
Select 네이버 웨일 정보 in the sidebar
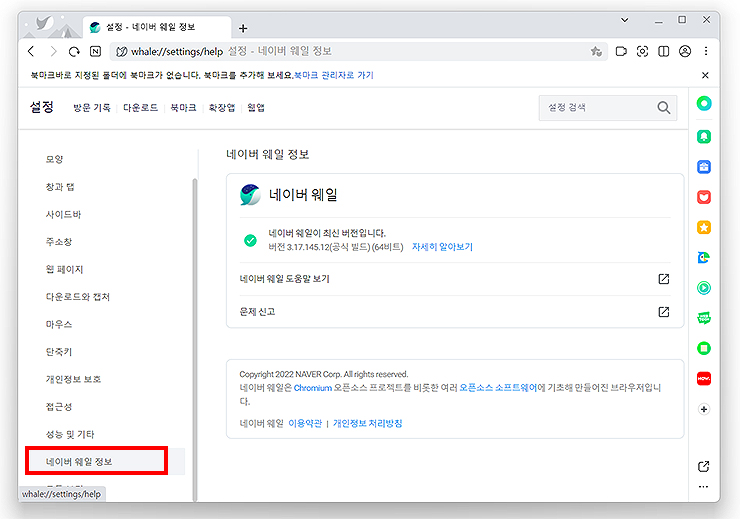tap(79, 461)
